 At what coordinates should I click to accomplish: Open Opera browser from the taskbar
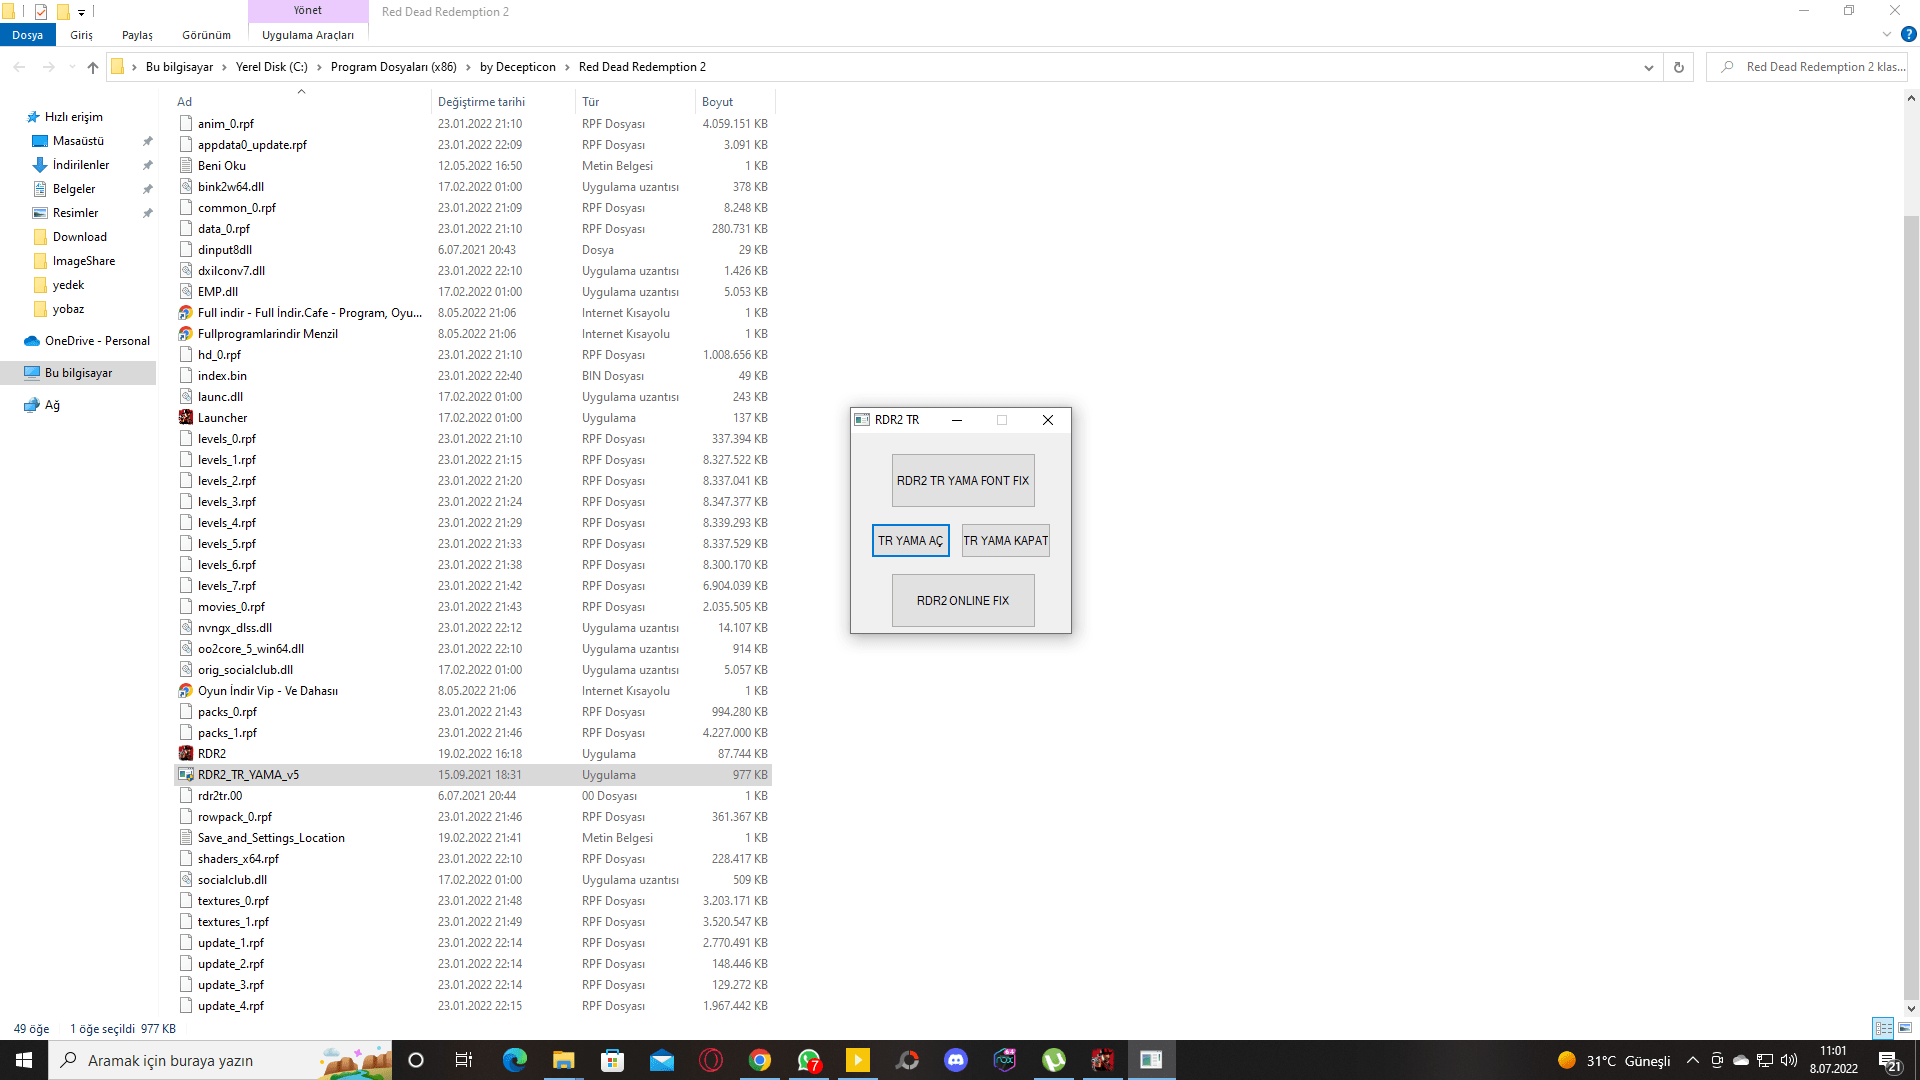(x=711, y=1060)
